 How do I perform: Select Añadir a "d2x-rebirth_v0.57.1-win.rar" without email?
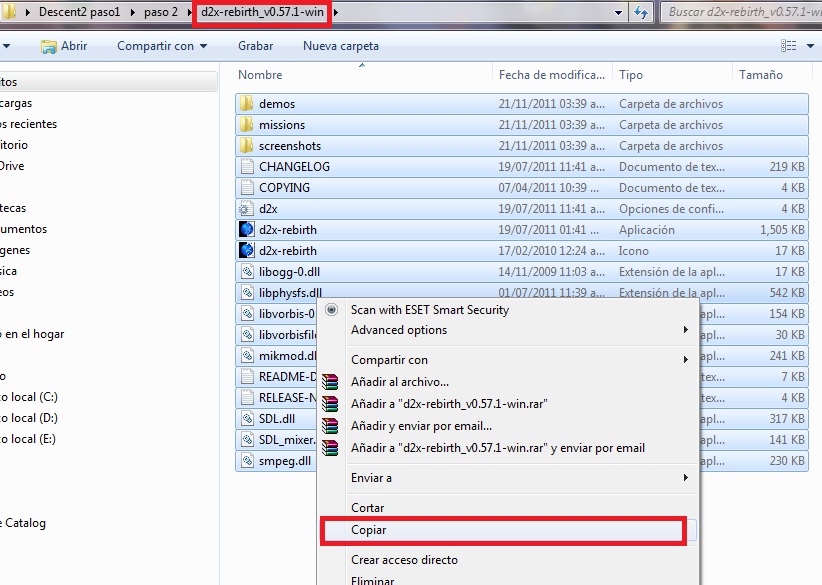point(449,404)
